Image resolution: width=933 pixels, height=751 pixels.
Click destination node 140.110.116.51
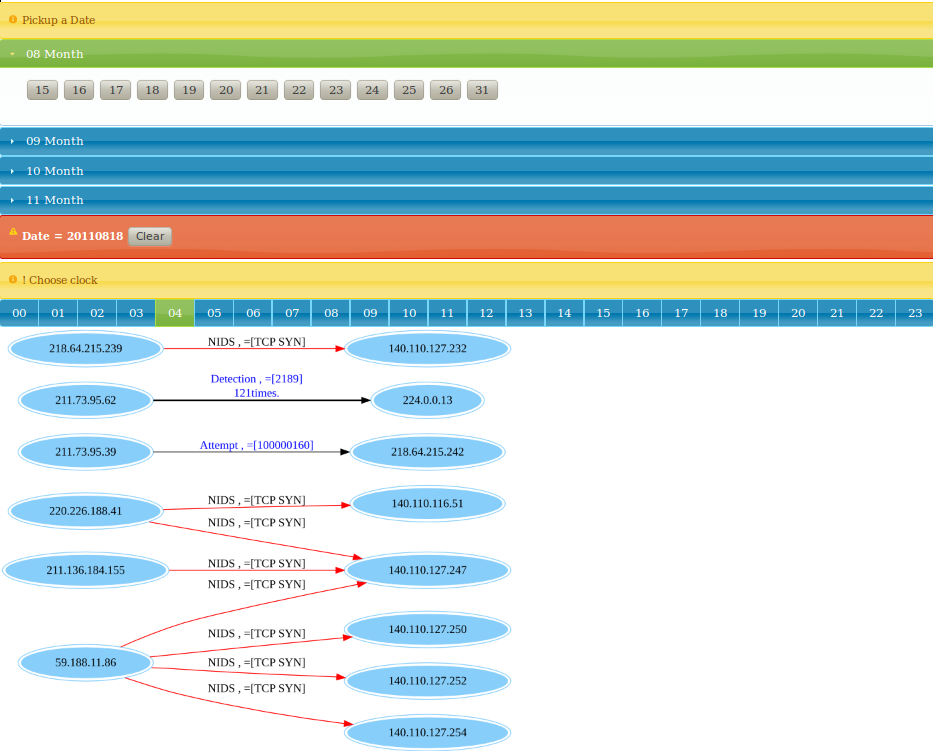pos(427,503)
